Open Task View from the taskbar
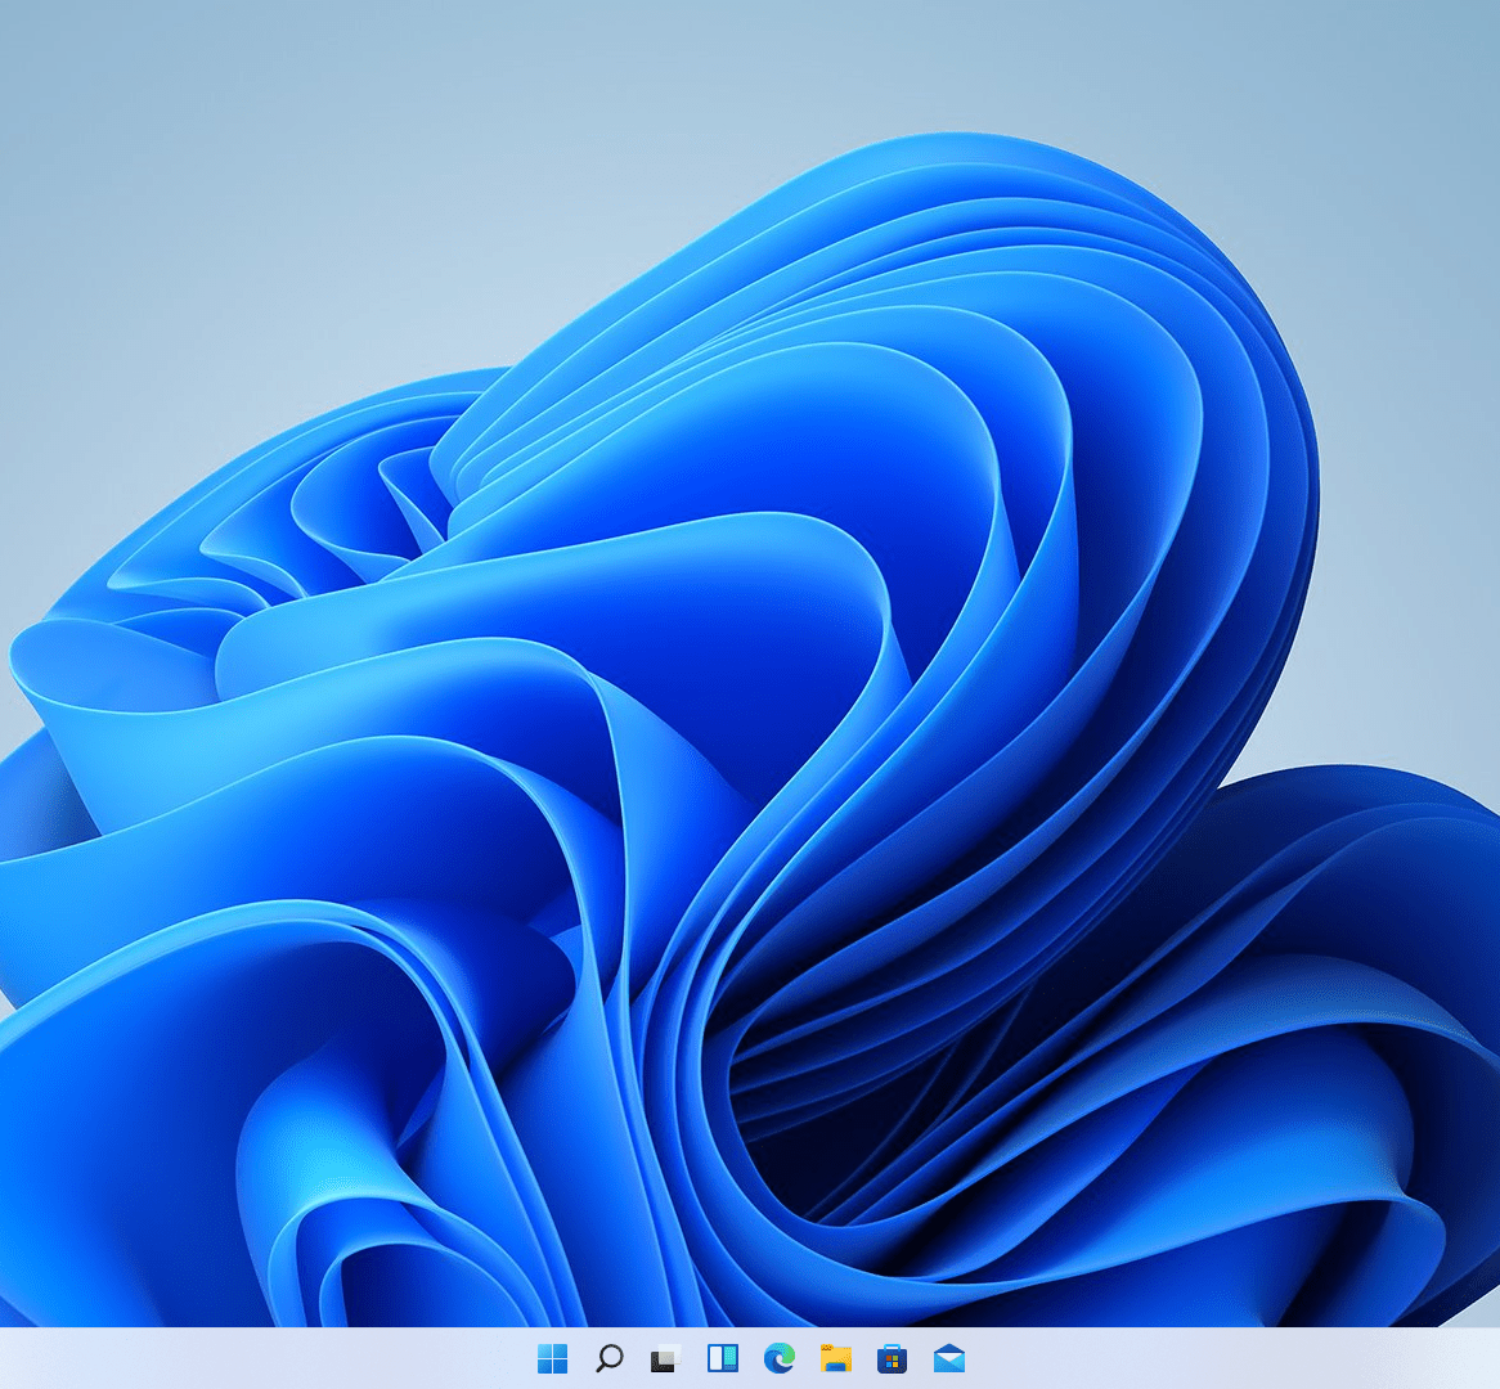1500x1389 pixels. click(x=665, y=1358)
